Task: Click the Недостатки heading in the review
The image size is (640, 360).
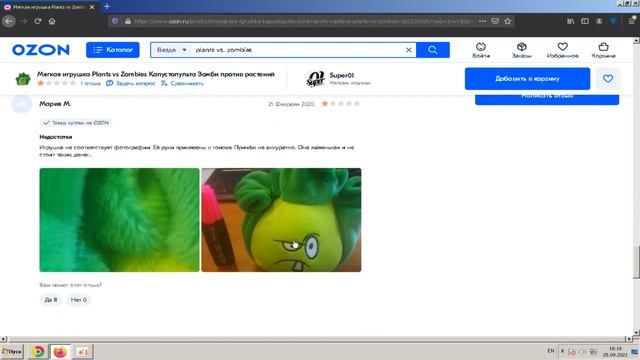Action: [56, 137]
